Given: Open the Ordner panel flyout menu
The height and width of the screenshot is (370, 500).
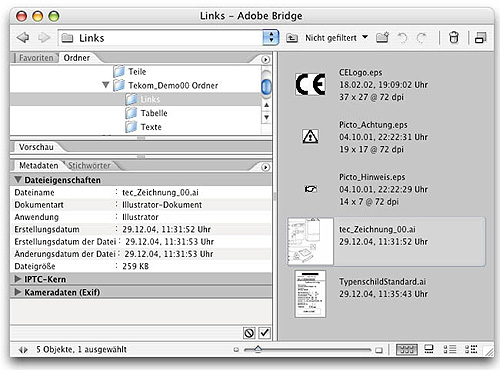Looking at the screenshot, I should (265, 60).
